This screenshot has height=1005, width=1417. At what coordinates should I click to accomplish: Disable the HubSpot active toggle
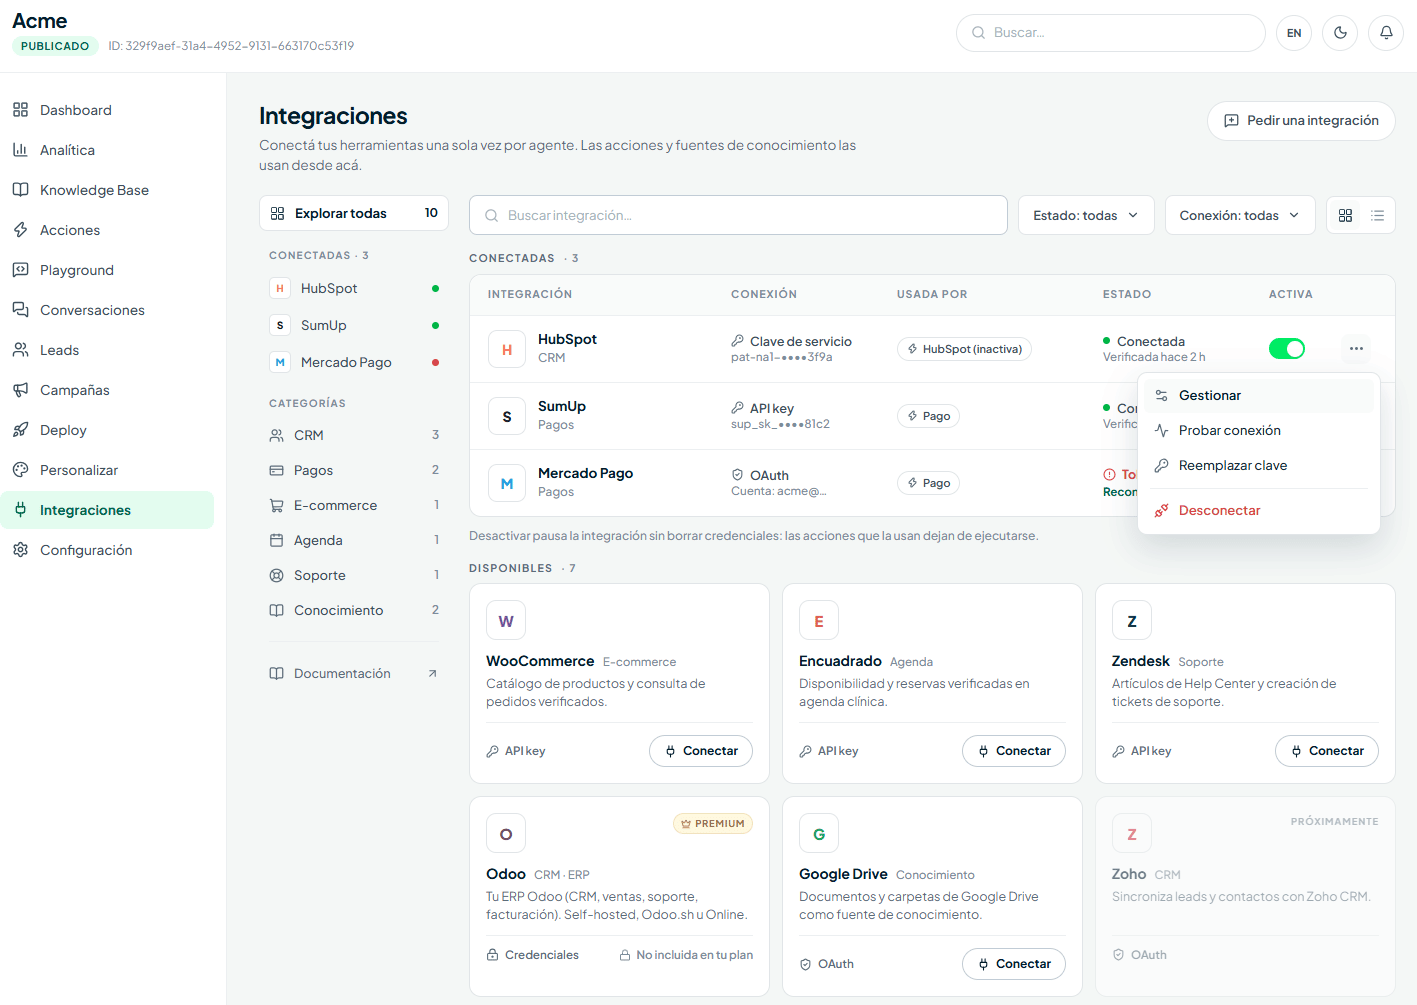point(1287,349)
